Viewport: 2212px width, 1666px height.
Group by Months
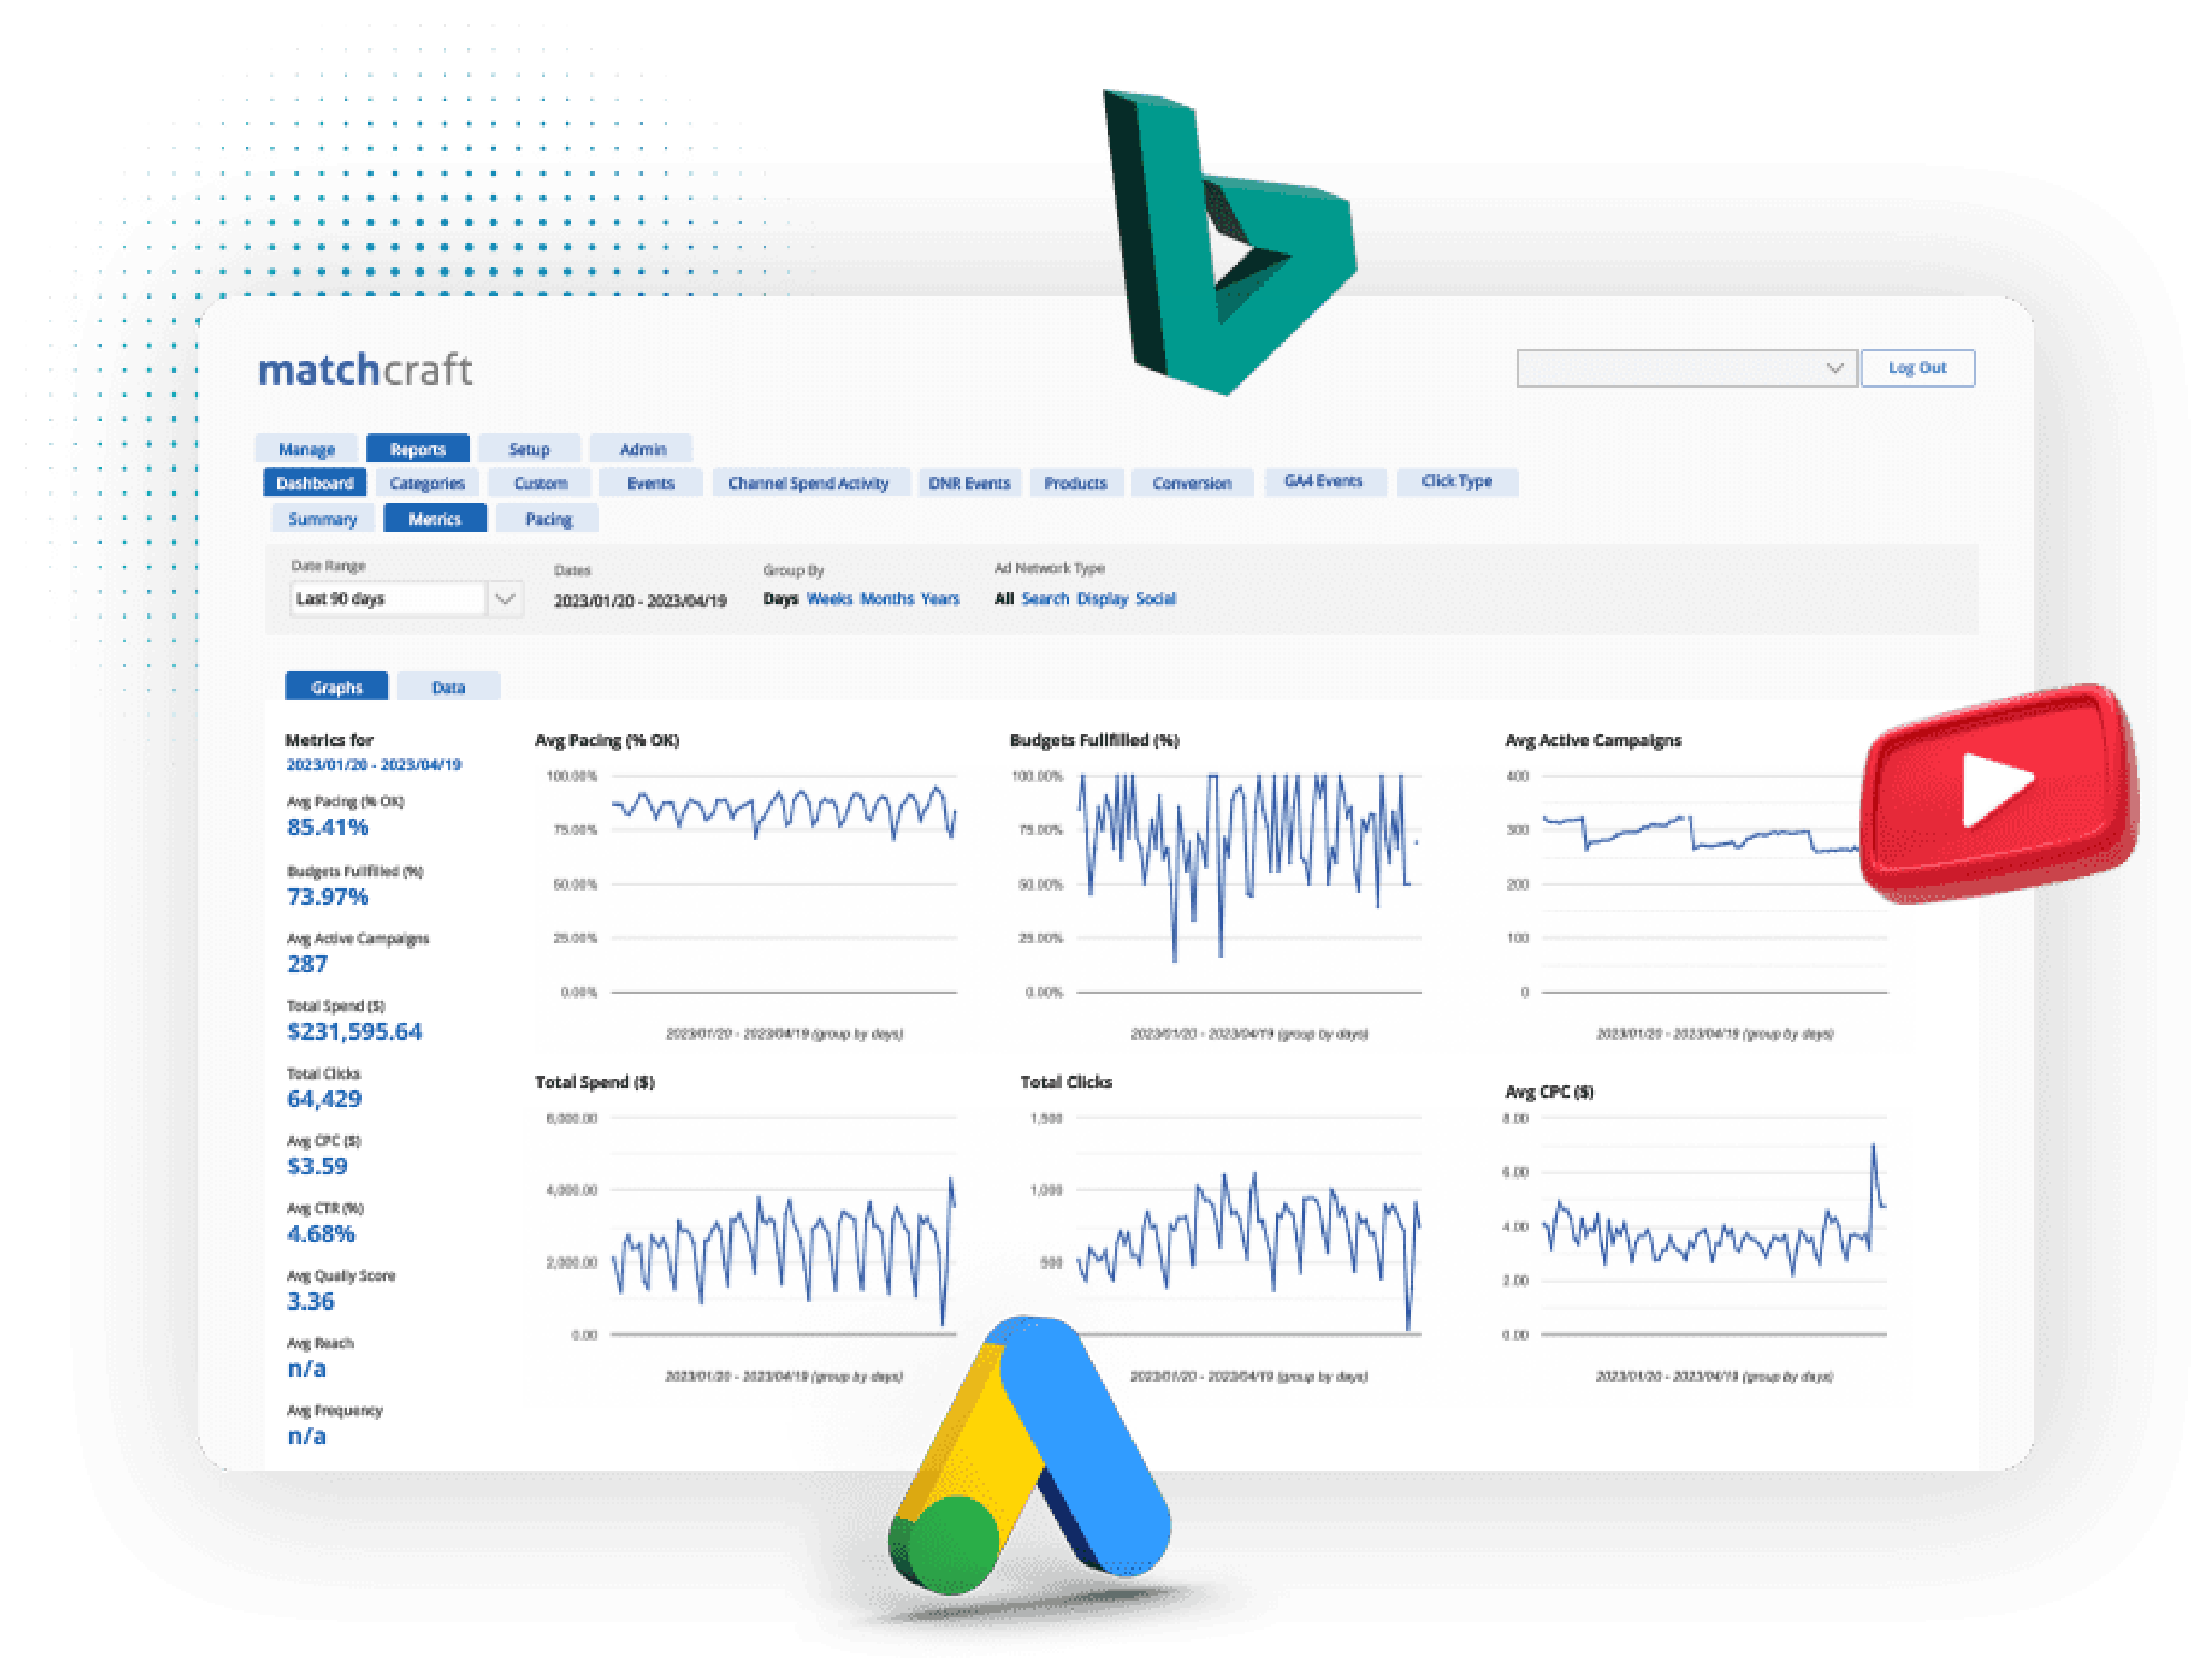coord(887,599)
